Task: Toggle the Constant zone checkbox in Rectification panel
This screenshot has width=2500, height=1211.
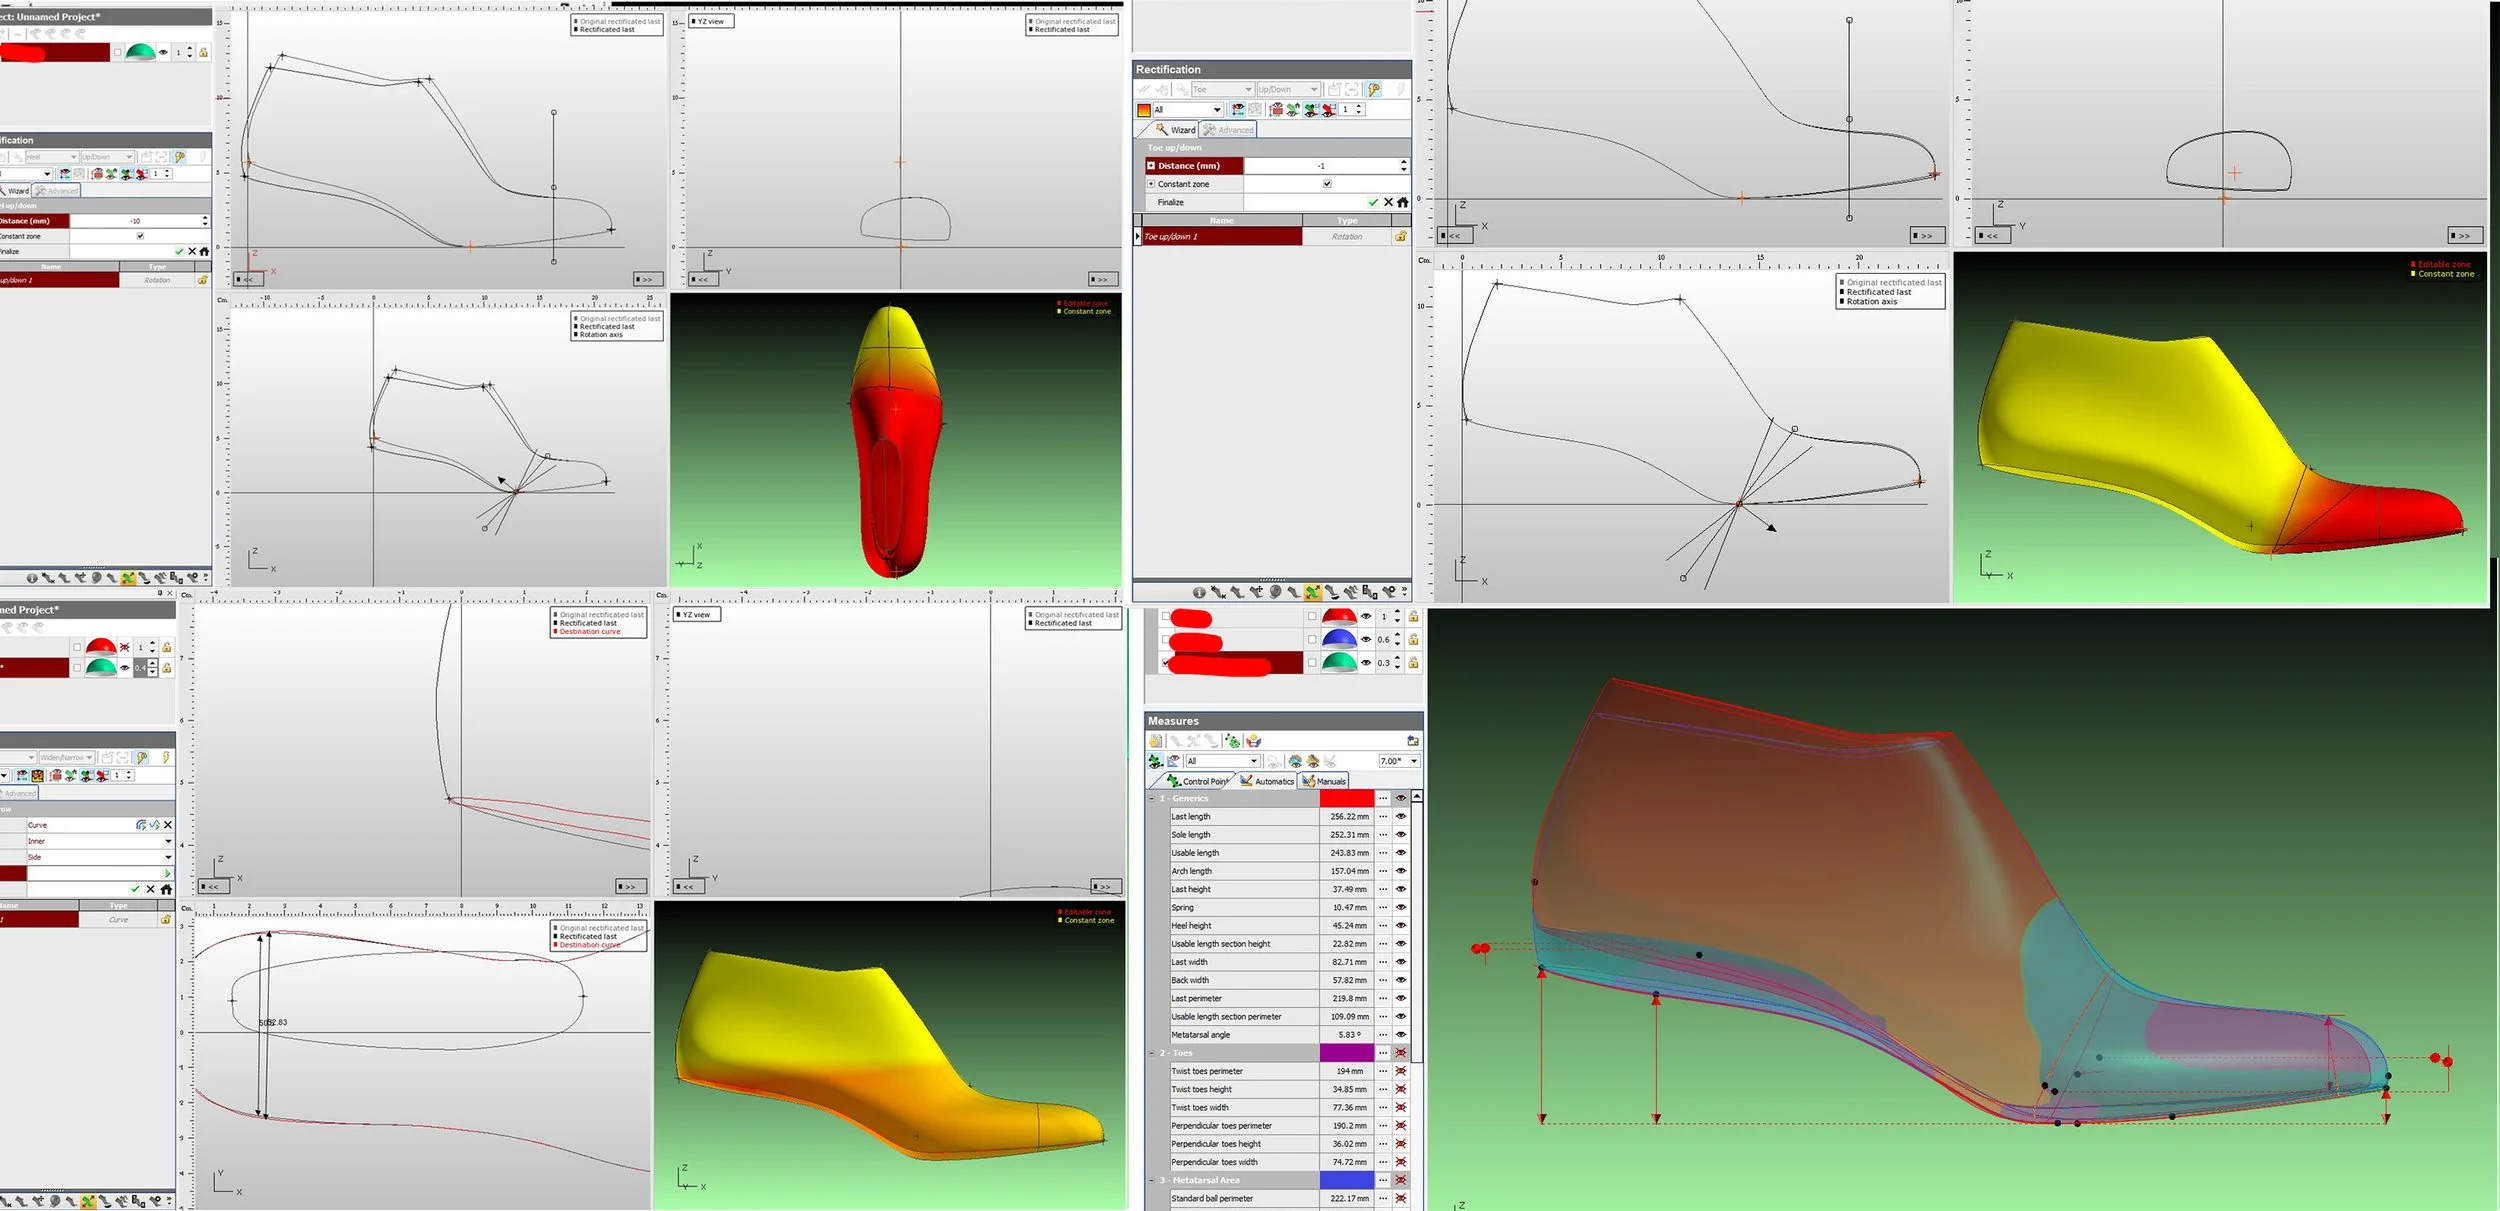Action: point(1327,184)
